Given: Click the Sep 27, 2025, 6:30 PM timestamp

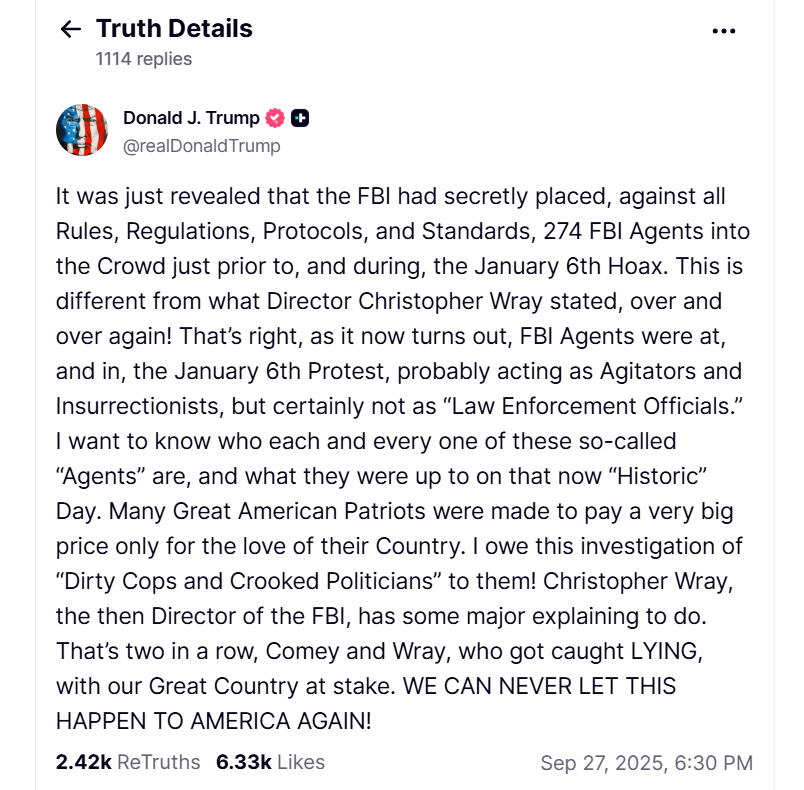Looking at the screenshot, I should [x=647, y=763].
